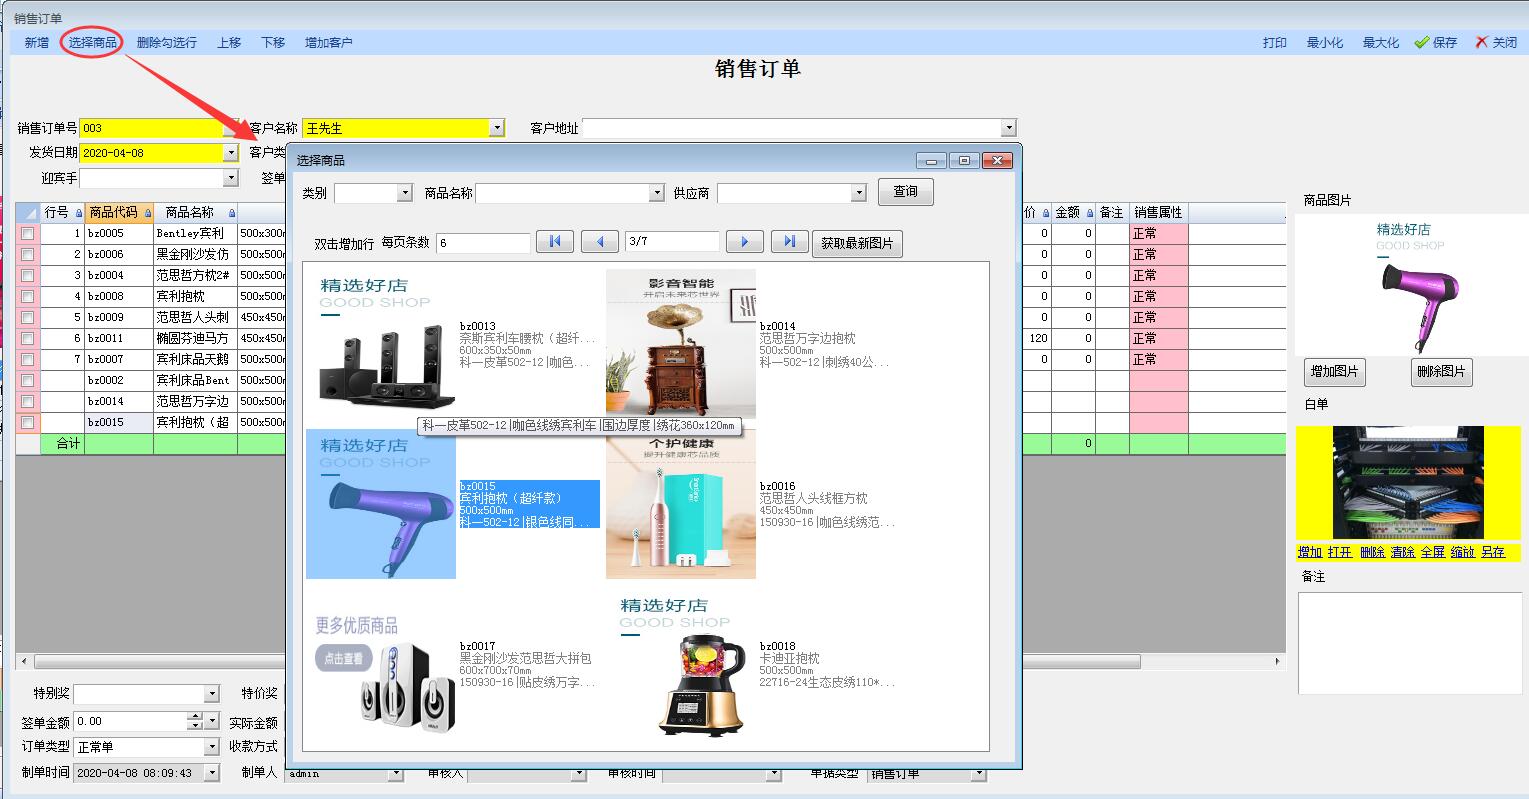Go to first page of product list
1529x799 pixels.
pos(554,241)
